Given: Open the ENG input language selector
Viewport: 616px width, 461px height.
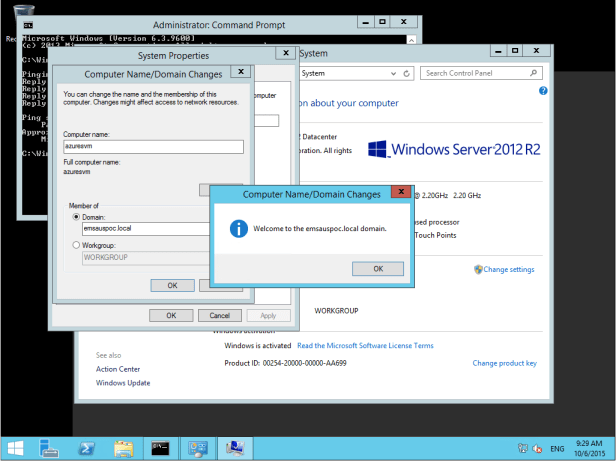Looking at the screenshot, I should pos(557,449).
